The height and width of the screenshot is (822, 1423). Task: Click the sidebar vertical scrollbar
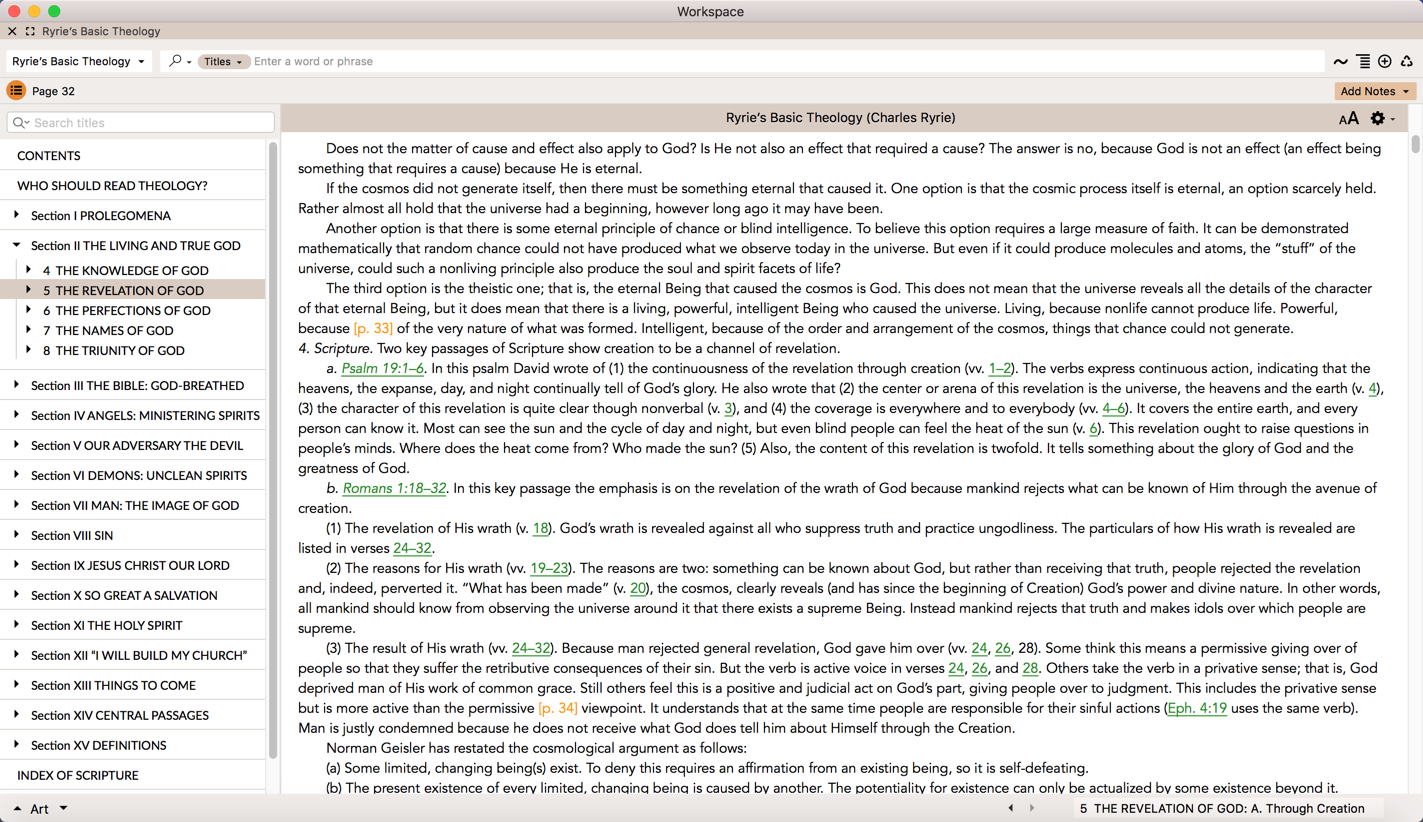click(272, 450)
